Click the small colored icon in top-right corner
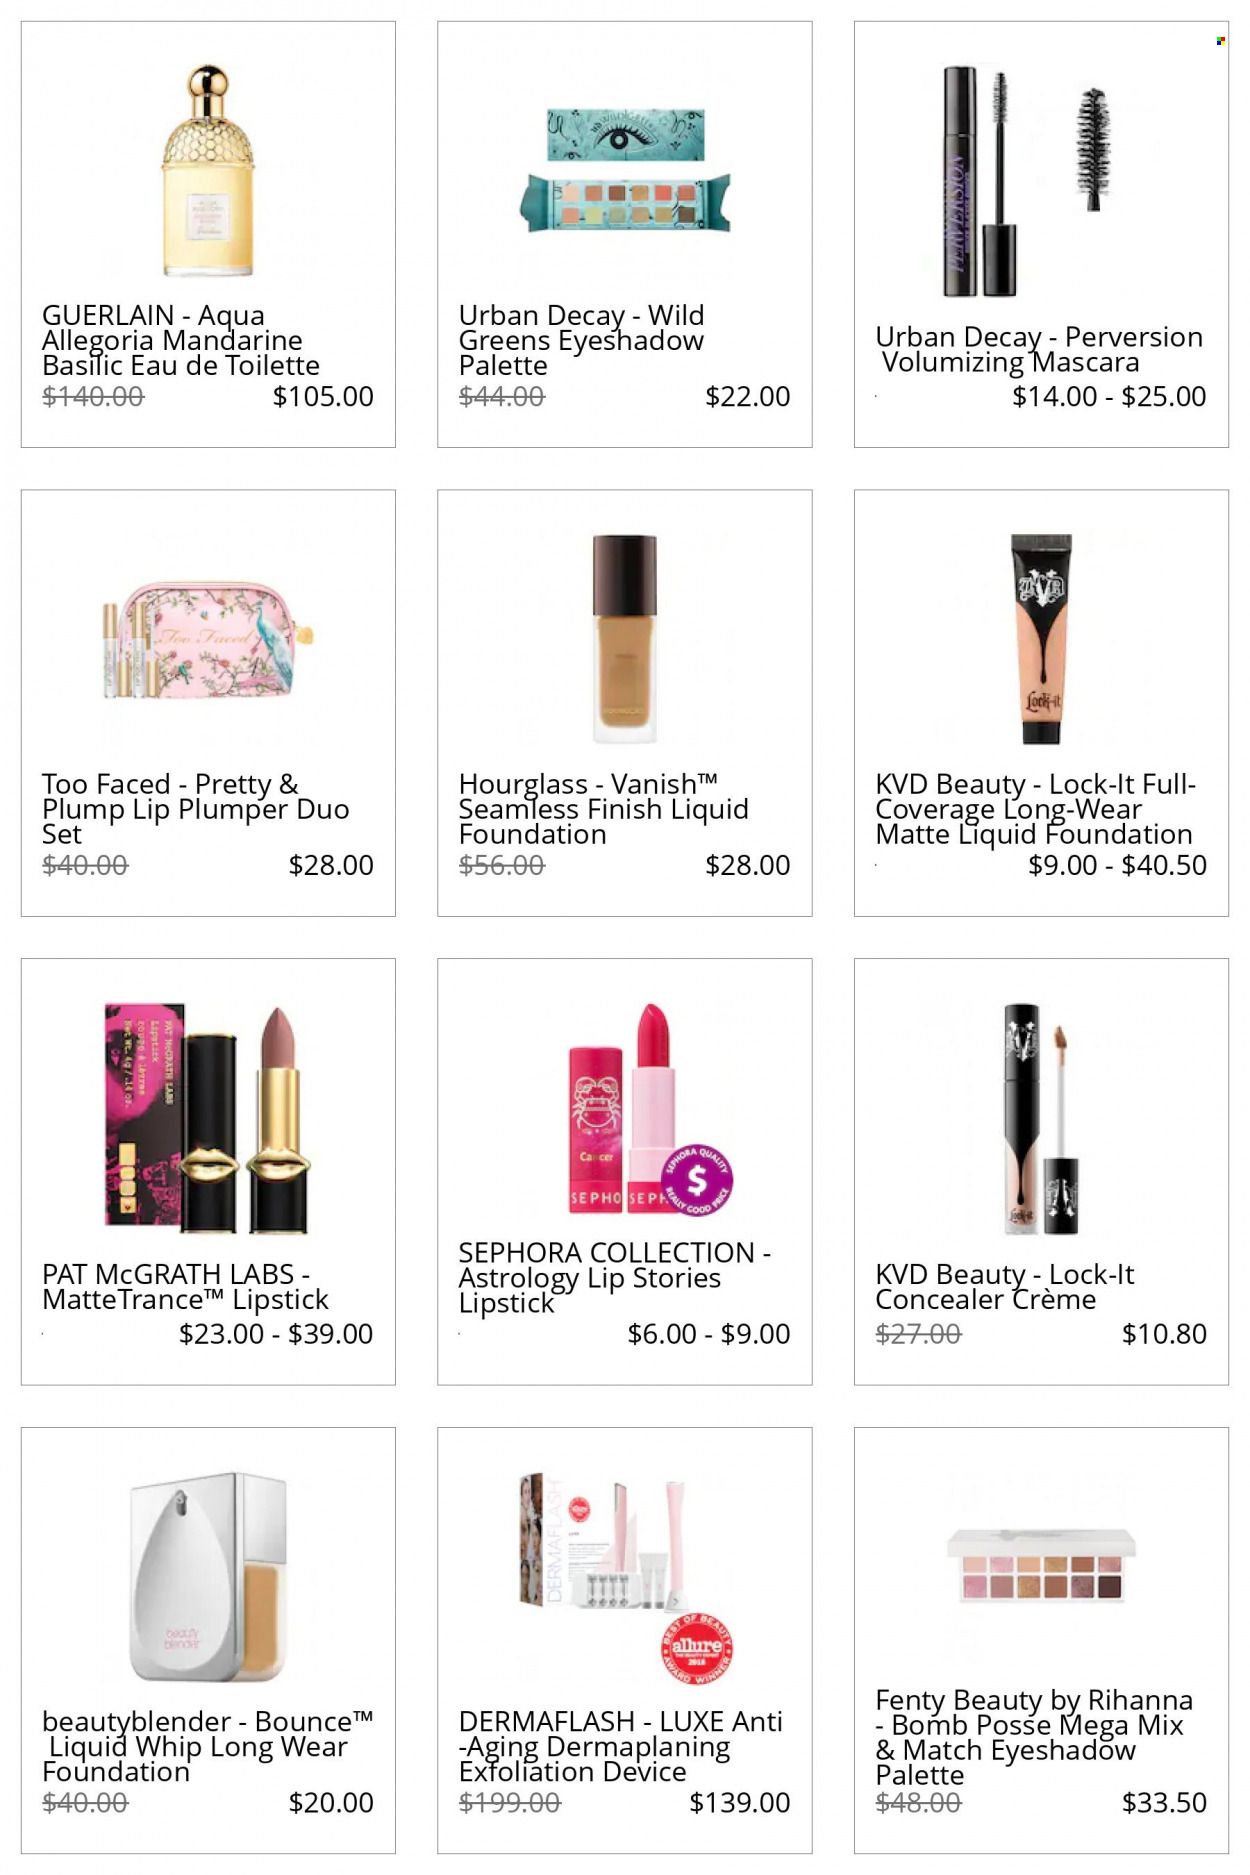Viewport: 1250px width, 1875px height. [1220, 41]
